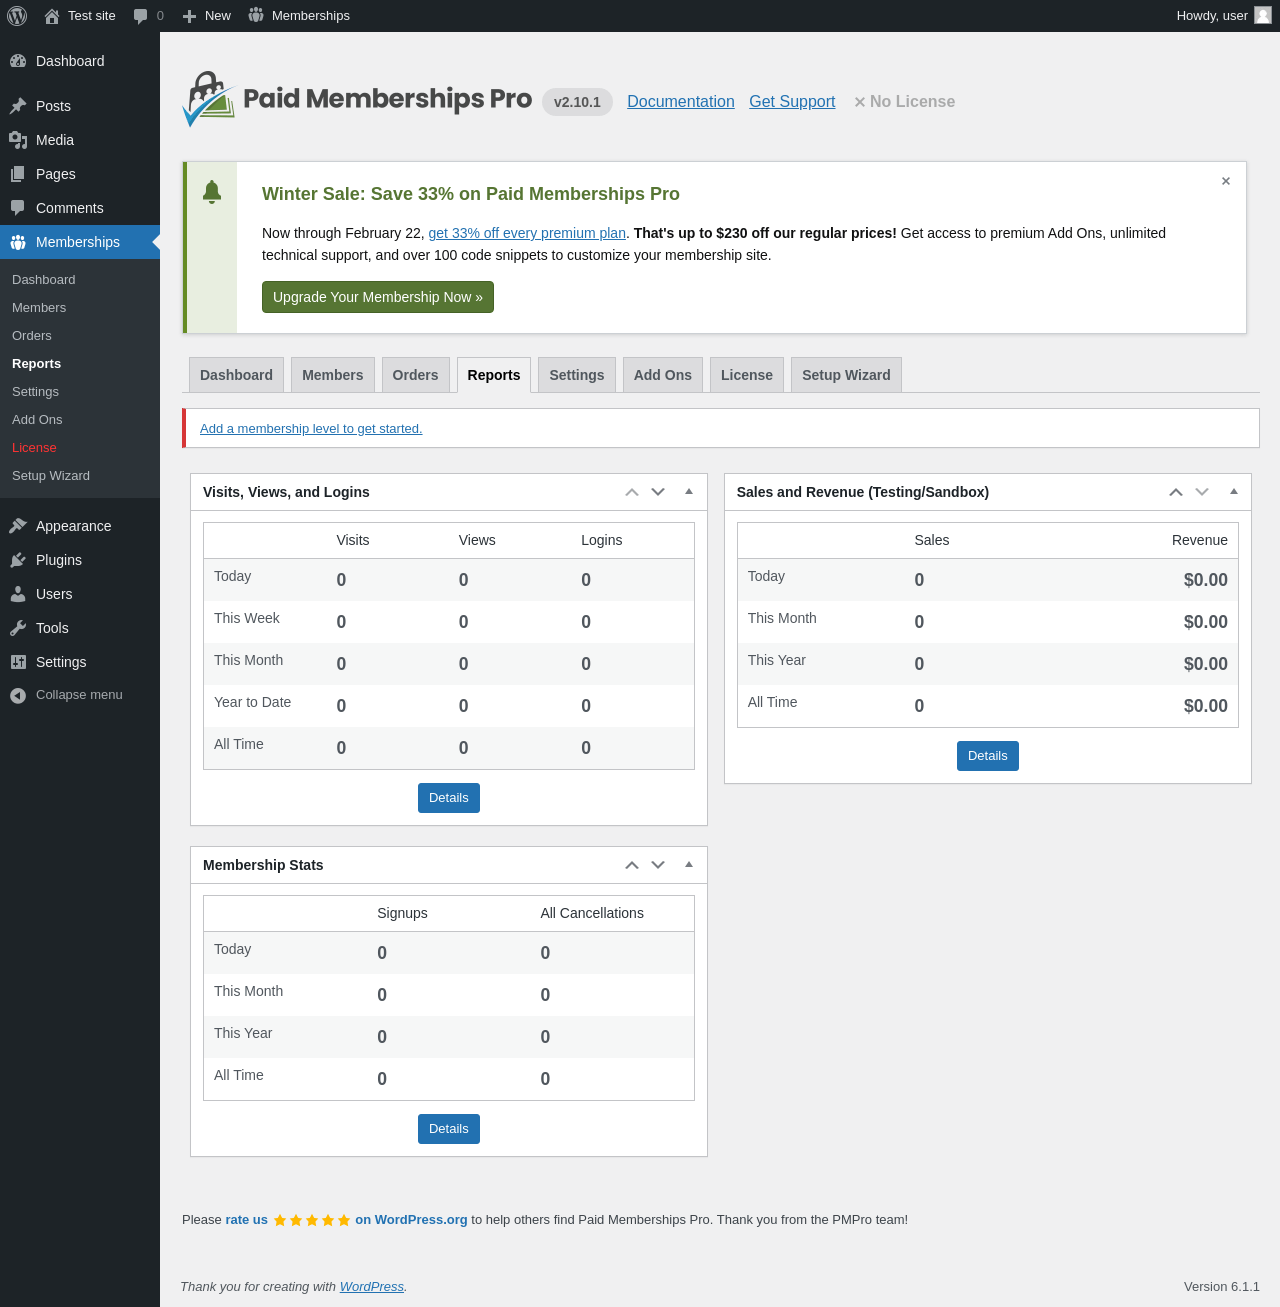Open the Dashboard tab
The image size is (1280, 1307).
[x=236, y=375]
